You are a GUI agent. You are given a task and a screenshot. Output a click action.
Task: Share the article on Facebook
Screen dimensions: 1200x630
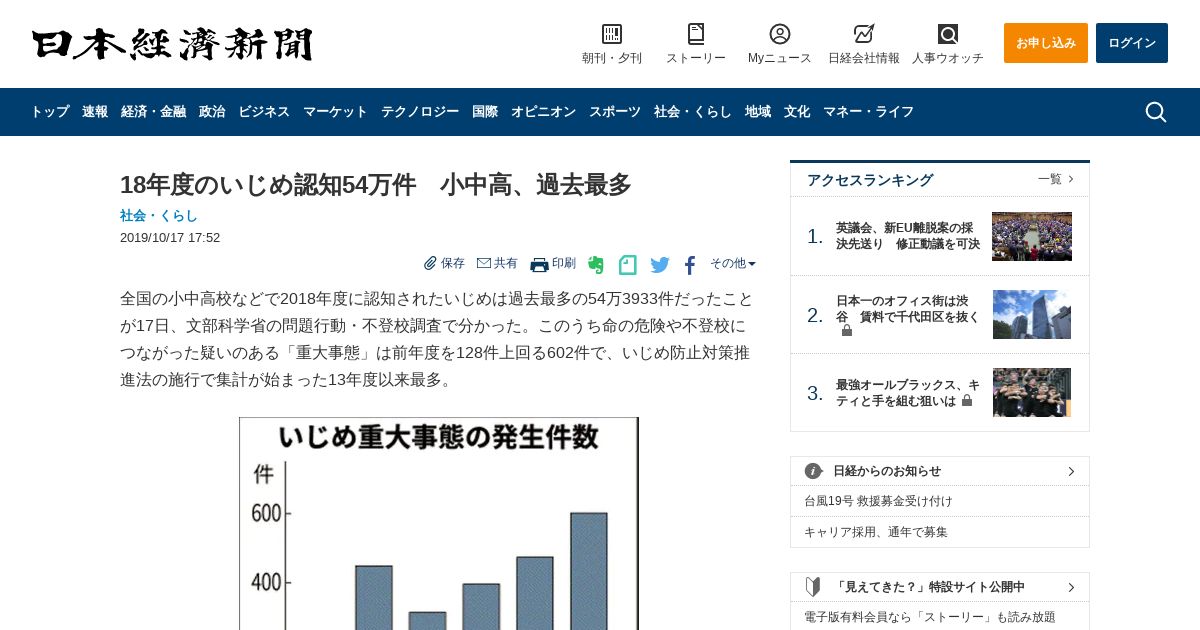pos(690,265)
